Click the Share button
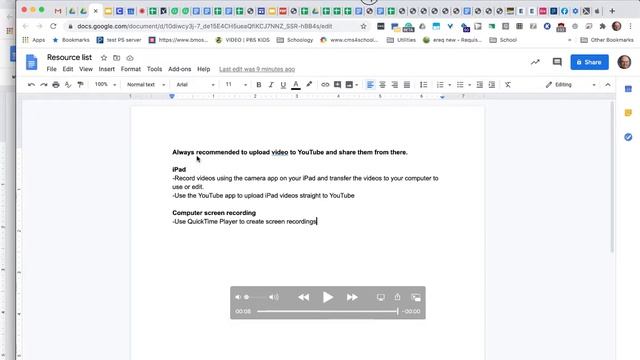This screenshot has width=640, height=360. 589,62
